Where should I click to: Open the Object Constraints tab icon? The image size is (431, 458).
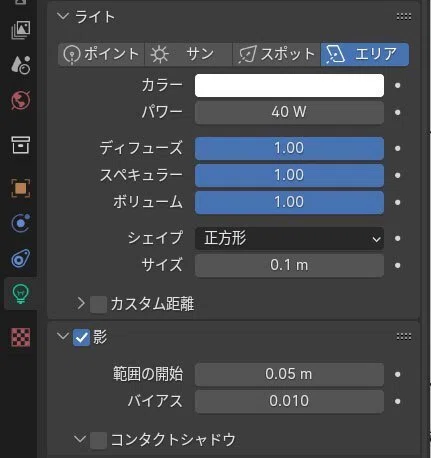tap(21, 258)
